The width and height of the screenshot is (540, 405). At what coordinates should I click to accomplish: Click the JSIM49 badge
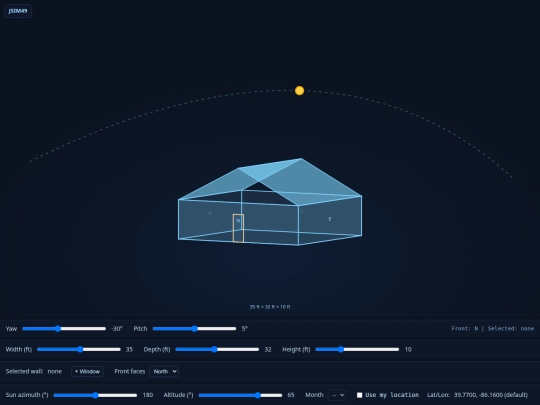click(x=18, y=11)
